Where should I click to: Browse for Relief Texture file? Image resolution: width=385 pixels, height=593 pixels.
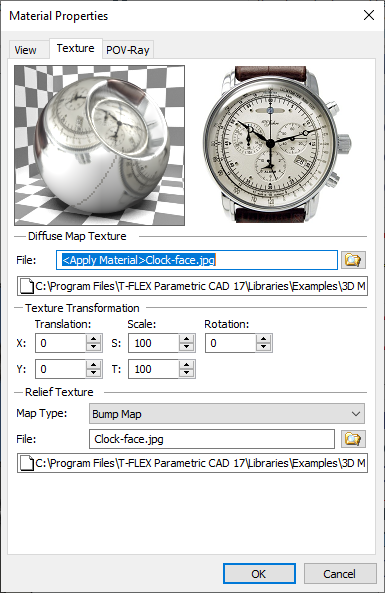(x=353, y=439)
